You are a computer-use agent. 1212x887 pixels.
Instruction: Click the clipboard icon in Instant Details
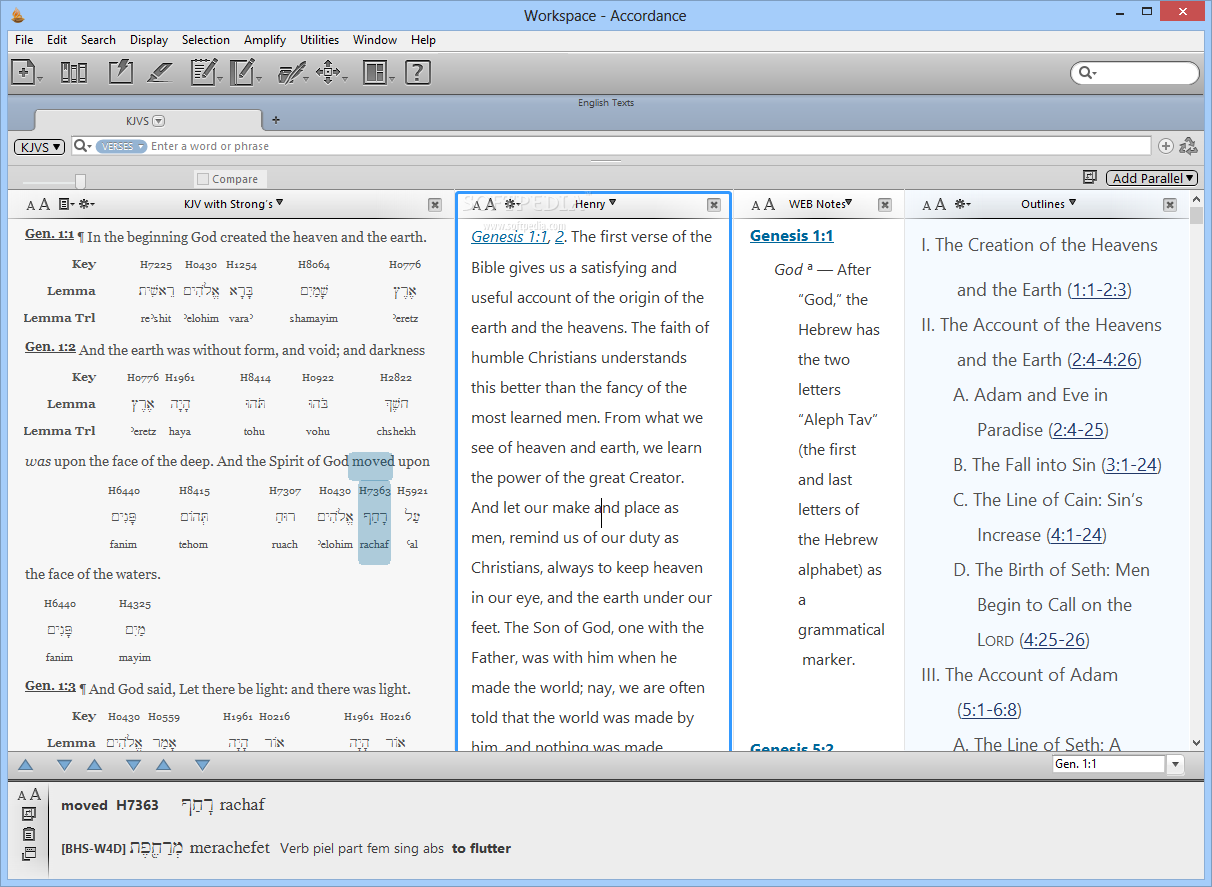point(28,833)
